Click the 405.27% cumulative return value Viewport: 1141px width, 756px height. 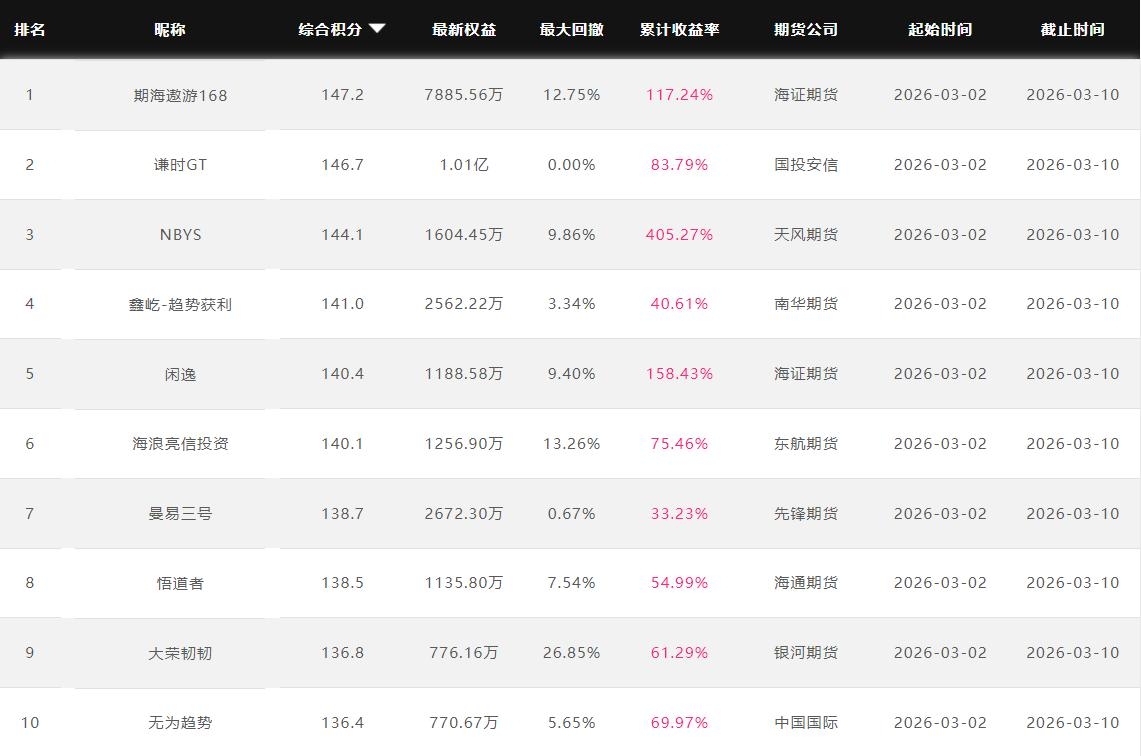[x=680, y=235]
